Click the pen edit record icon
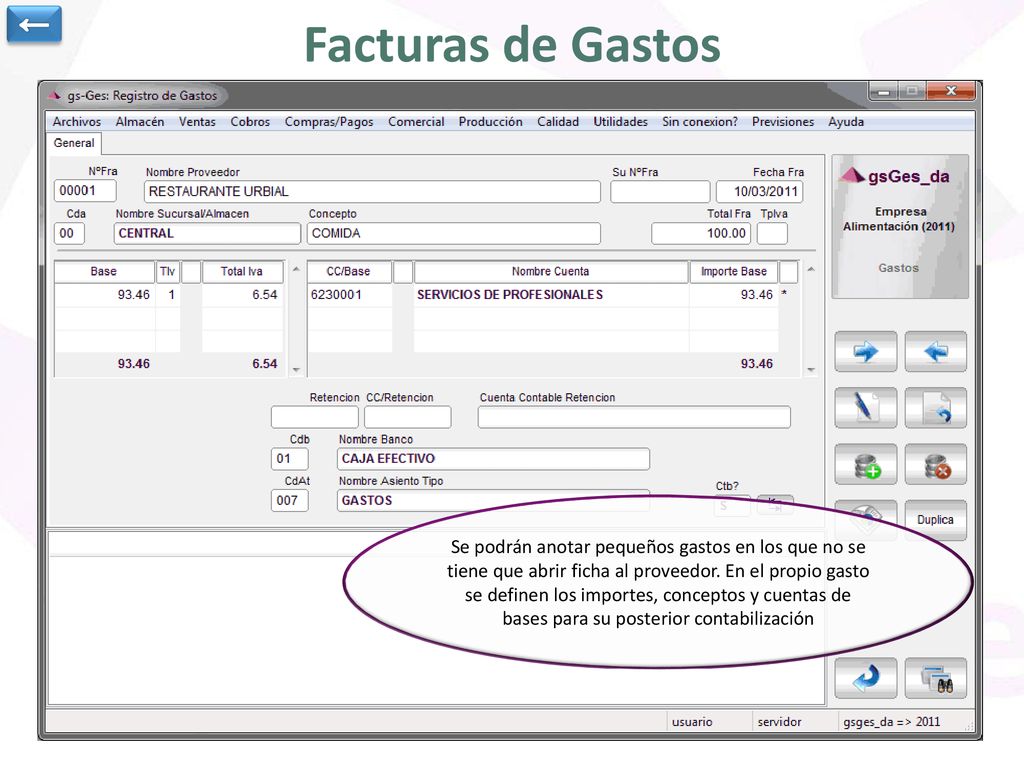The width and height of the screenshot is (1024, 768). pos(865,408)
